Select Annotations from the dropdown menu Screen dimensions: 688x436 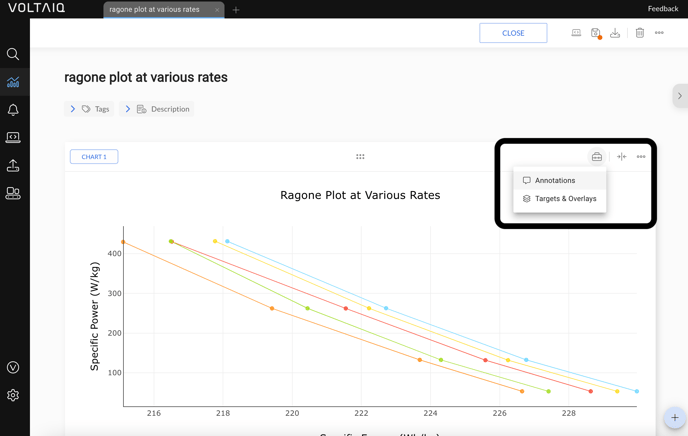(555, 181)
